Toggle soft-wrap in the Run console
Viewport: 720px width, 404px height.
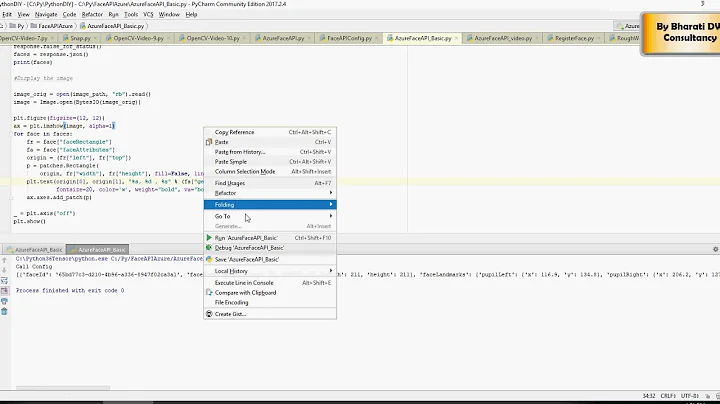click(x=5, y=280)
